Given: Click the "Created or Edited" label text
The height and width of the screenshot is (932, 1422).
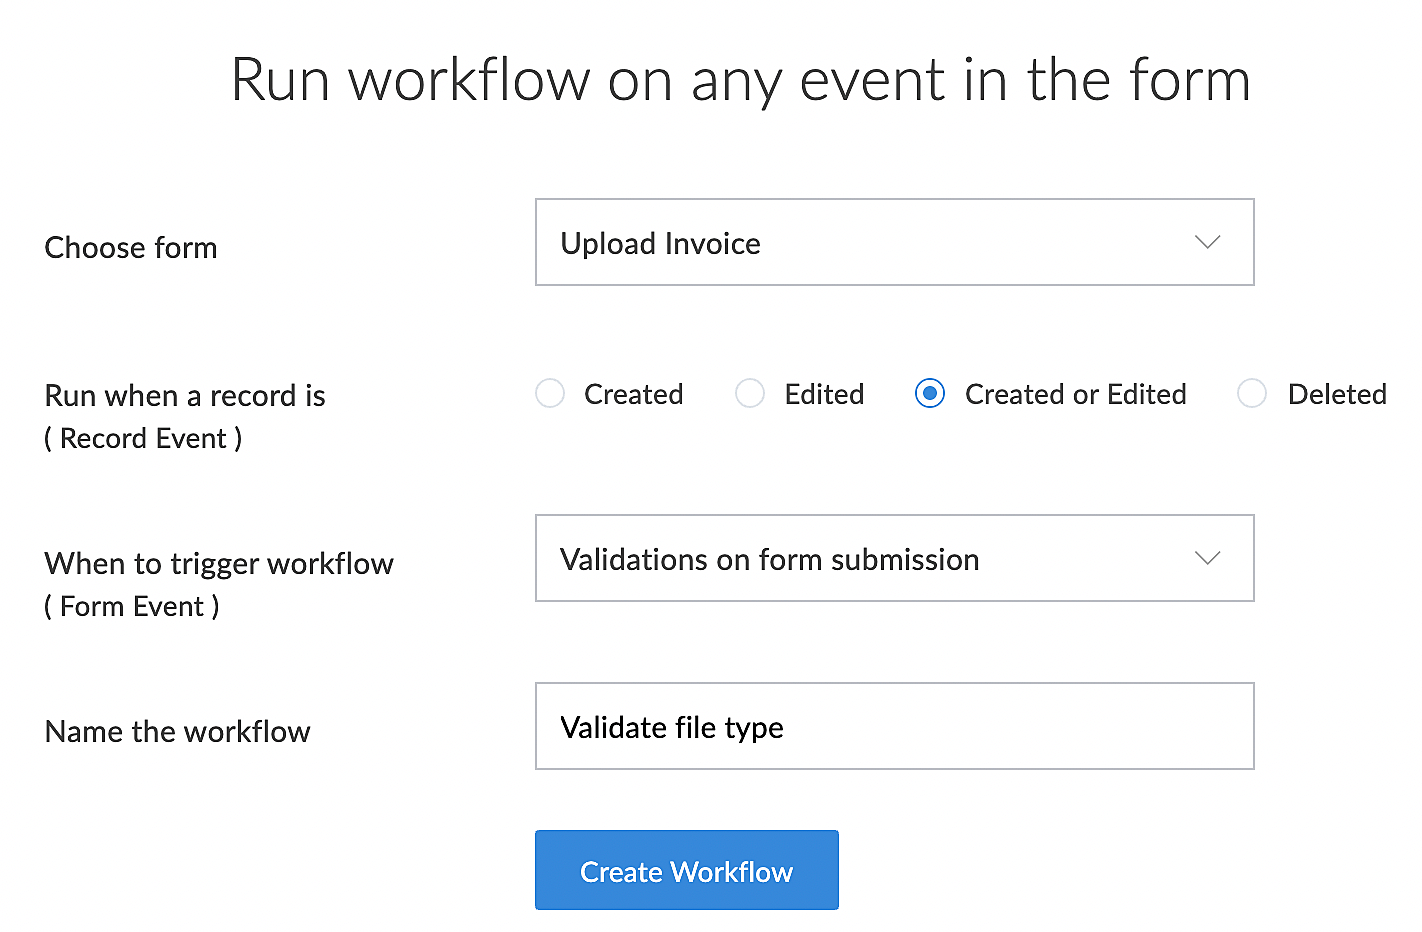Looking at the screenshot, I should (1075, 394).
